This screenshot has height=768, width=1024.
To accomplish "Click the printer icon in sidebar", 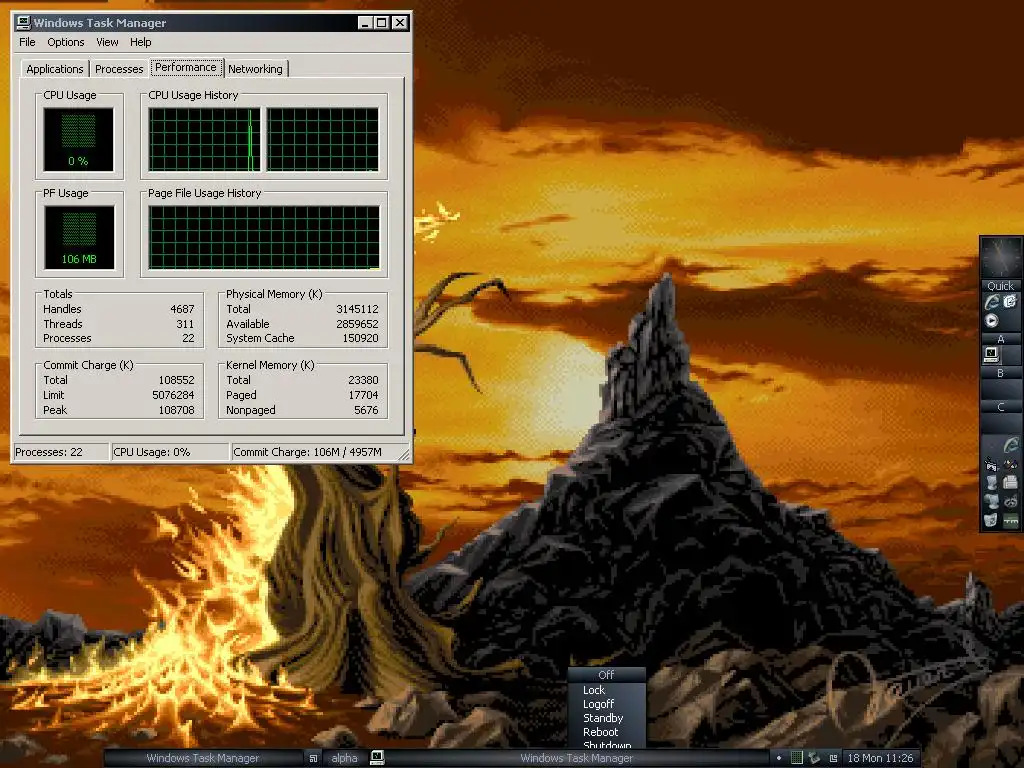I will 1010,483.
